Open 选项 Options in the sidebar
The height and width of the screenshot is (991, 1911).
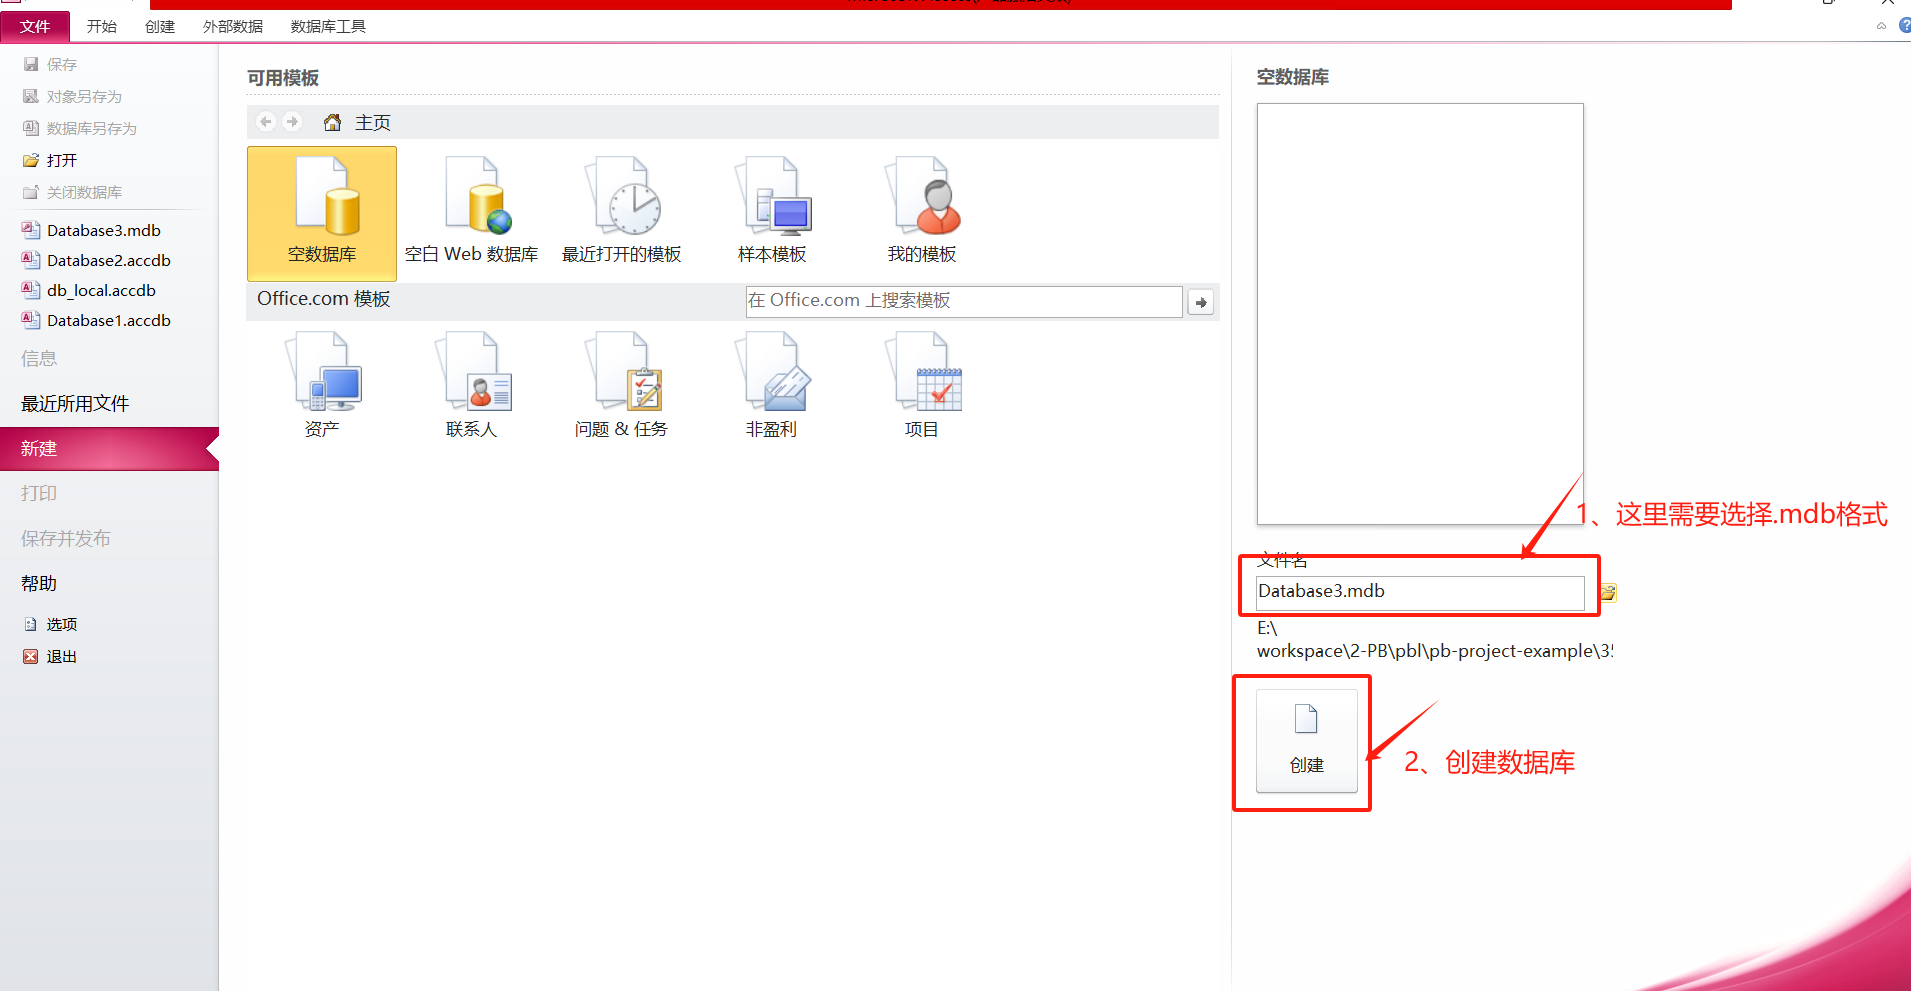click(50, 624)
